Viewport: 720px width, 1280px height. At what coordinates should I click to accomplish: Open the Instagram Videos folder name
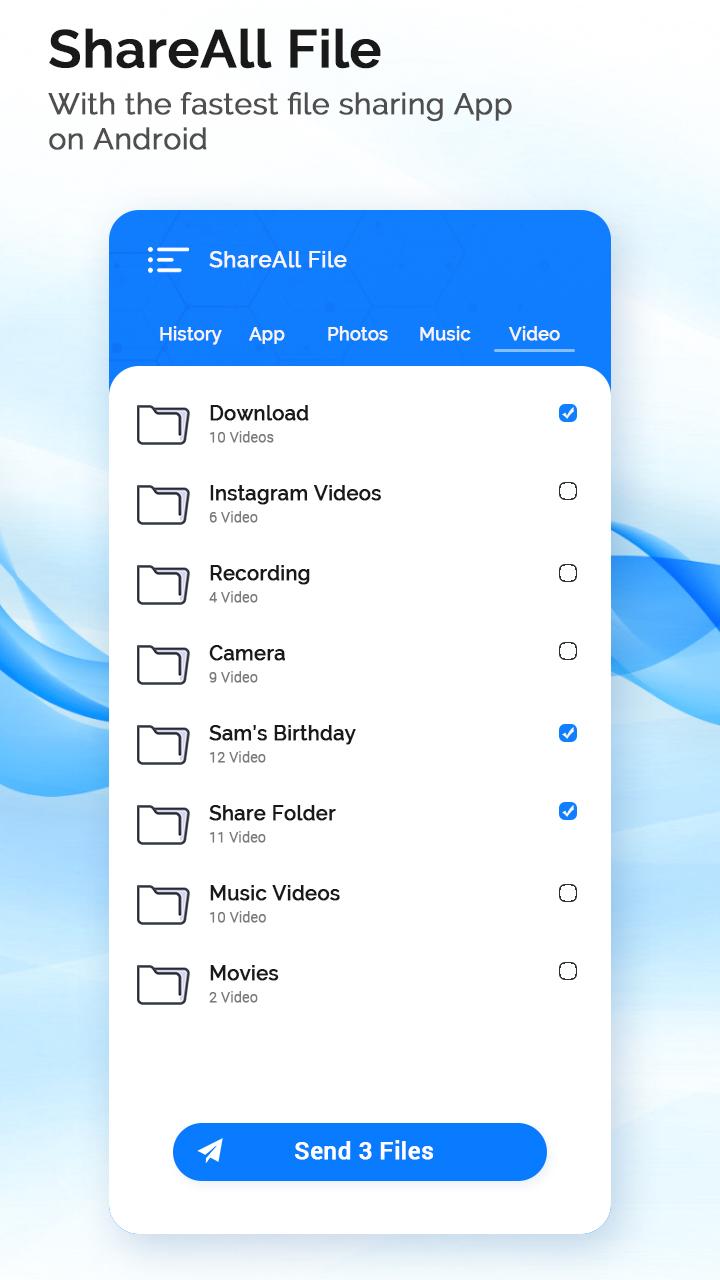(x=295, y=493)
